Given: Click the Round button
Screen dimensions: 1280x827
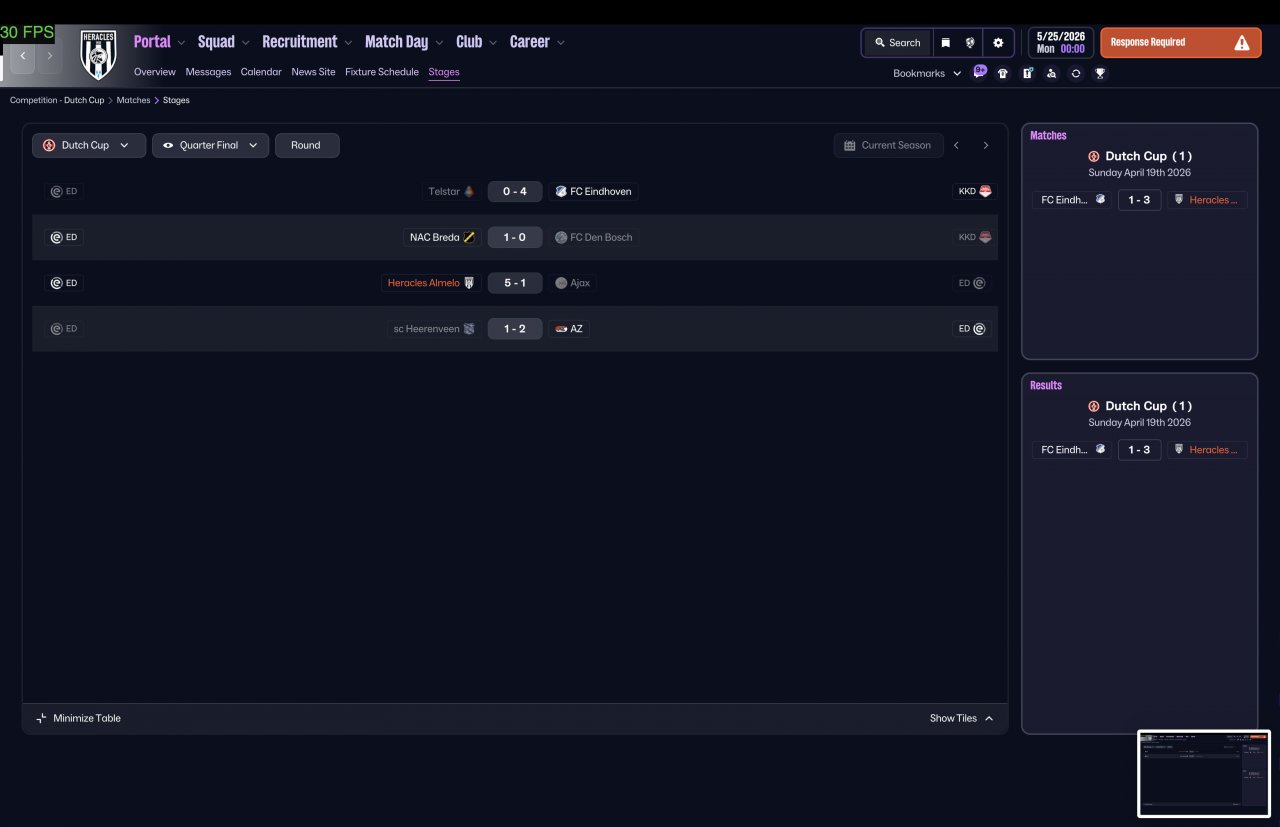Looking at the screenshot, I should point(307,145).
